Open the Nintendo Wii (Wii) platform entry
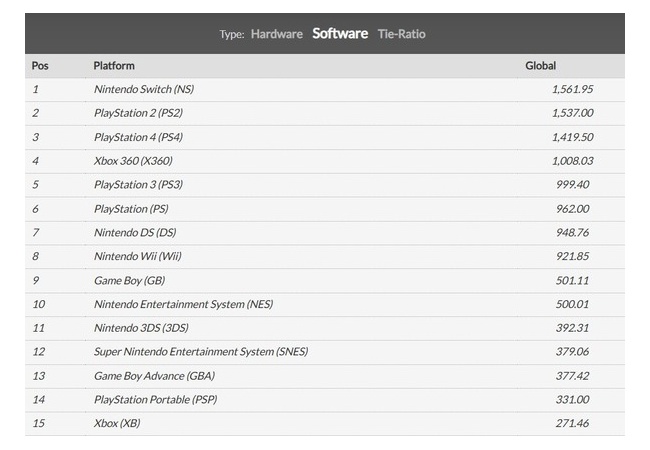650x450 pixels. (138, 256)
